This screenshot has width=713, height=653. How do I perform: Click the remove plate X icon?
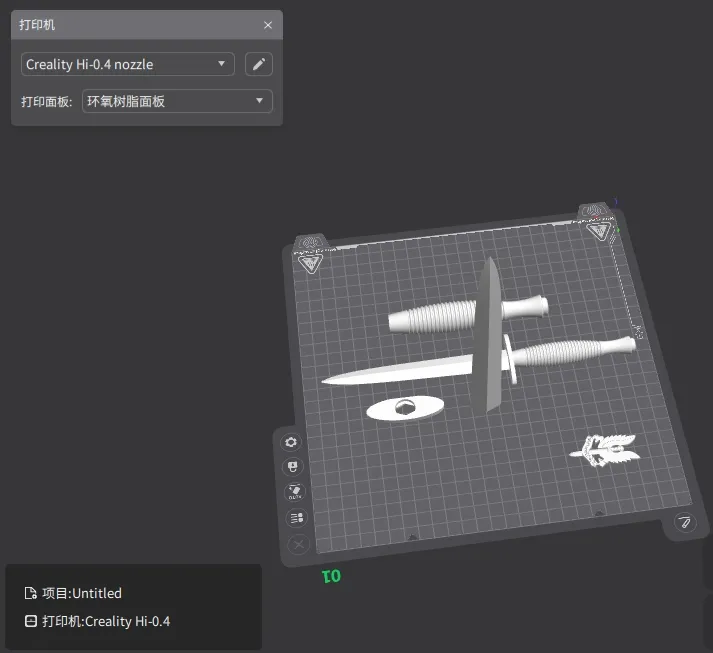[x=299, y=544]
